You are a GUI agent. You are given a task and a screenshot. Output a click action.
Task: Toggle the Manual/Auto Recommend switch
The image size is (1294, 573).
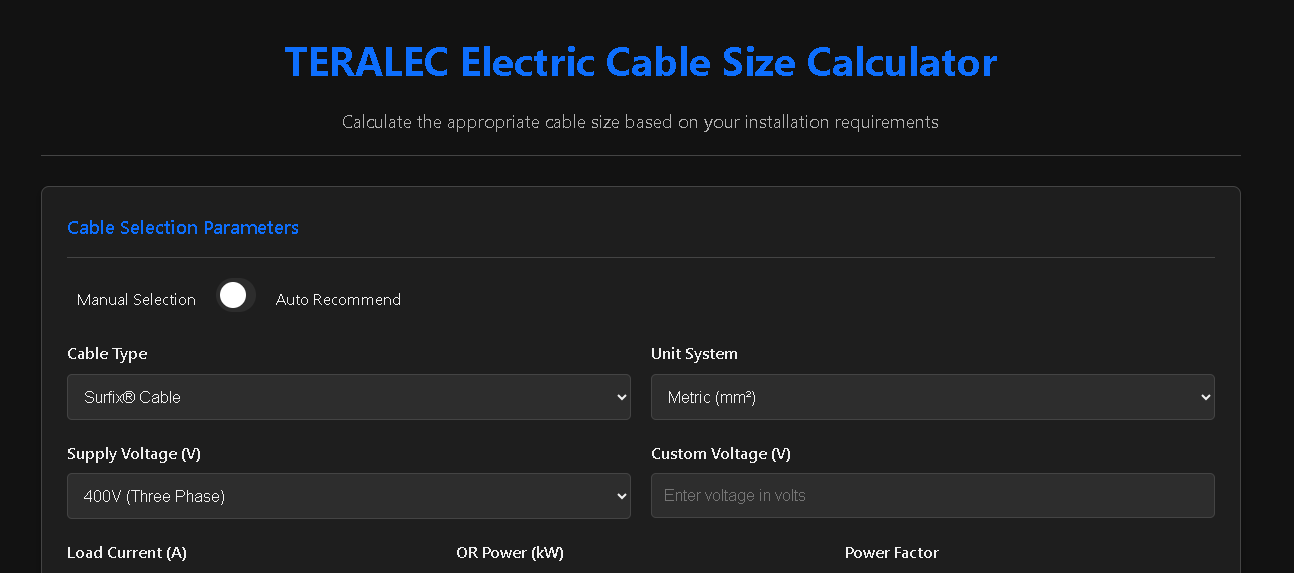pyautogui.click(x=236, y=296)
